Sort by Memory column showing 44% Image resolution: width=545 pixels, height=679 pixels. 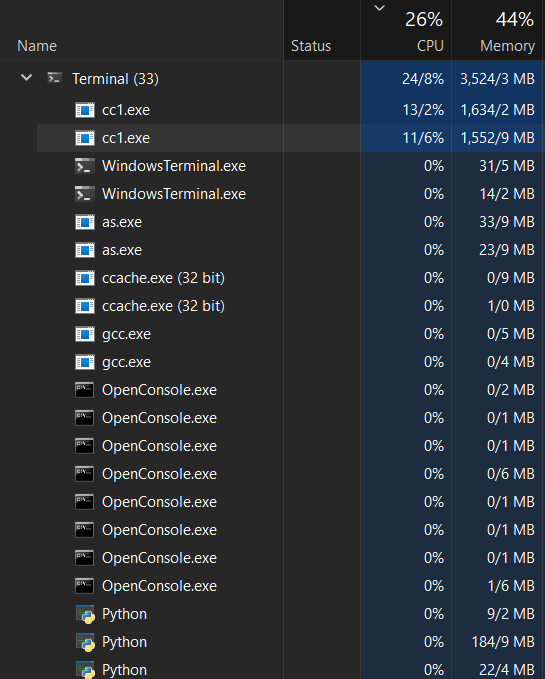coord(498,30)
